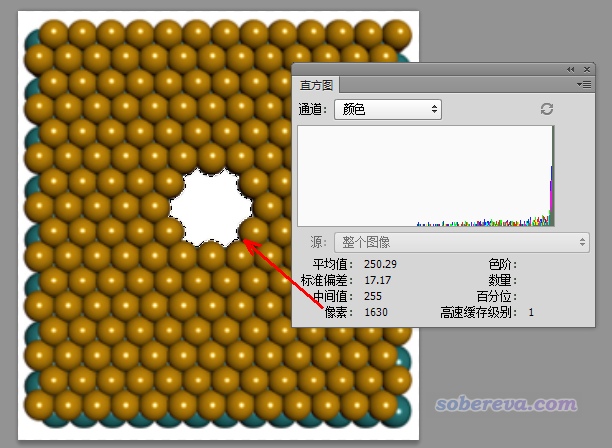Click the middle of the histogram graph
612x448 pixels.
tap(425, 175)
